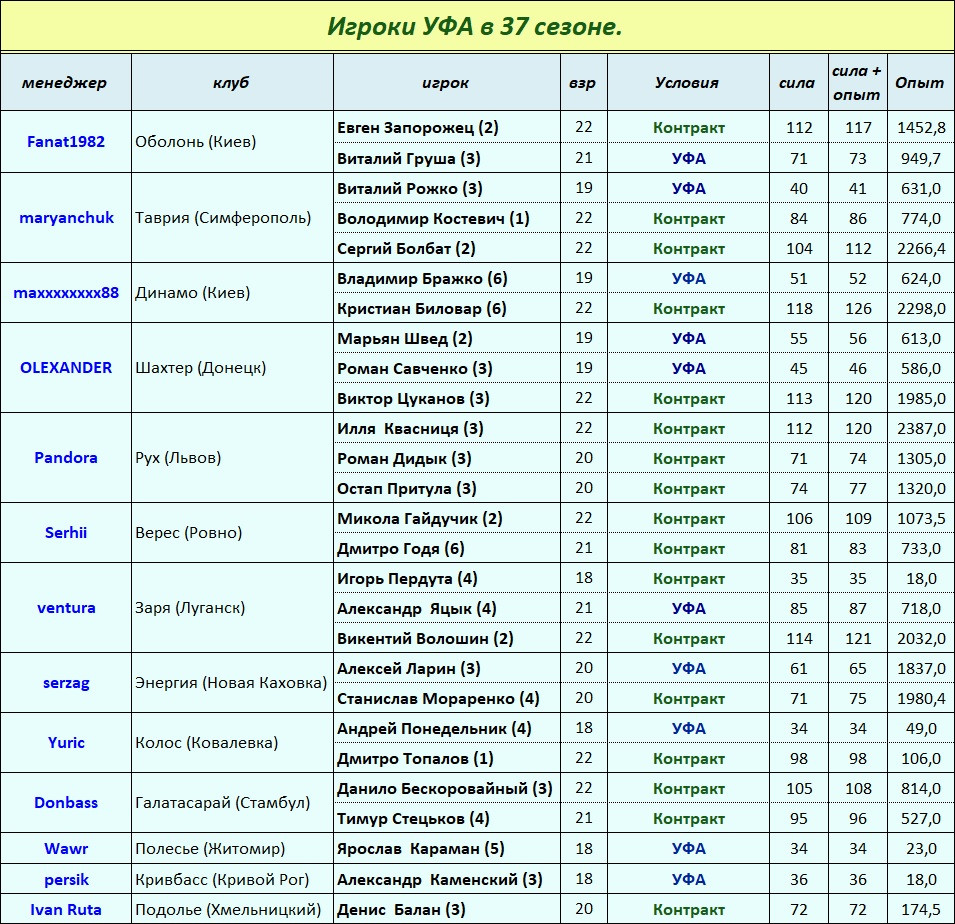This screenshot has width=955, height=924.
Task: Open manager serzag link
Action: (66, 683)
